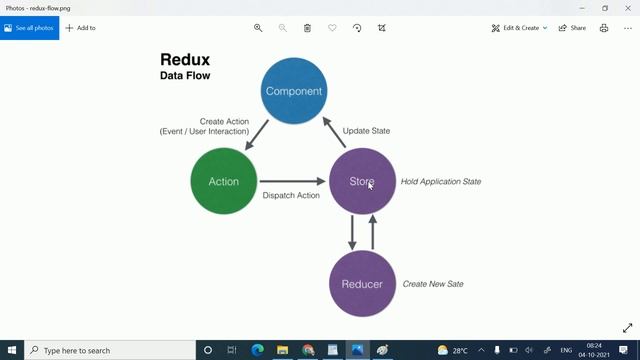Image resolution: width=640 pixels, height=360 pixels.
Task: Open the See more options menu
Action: 628,28
